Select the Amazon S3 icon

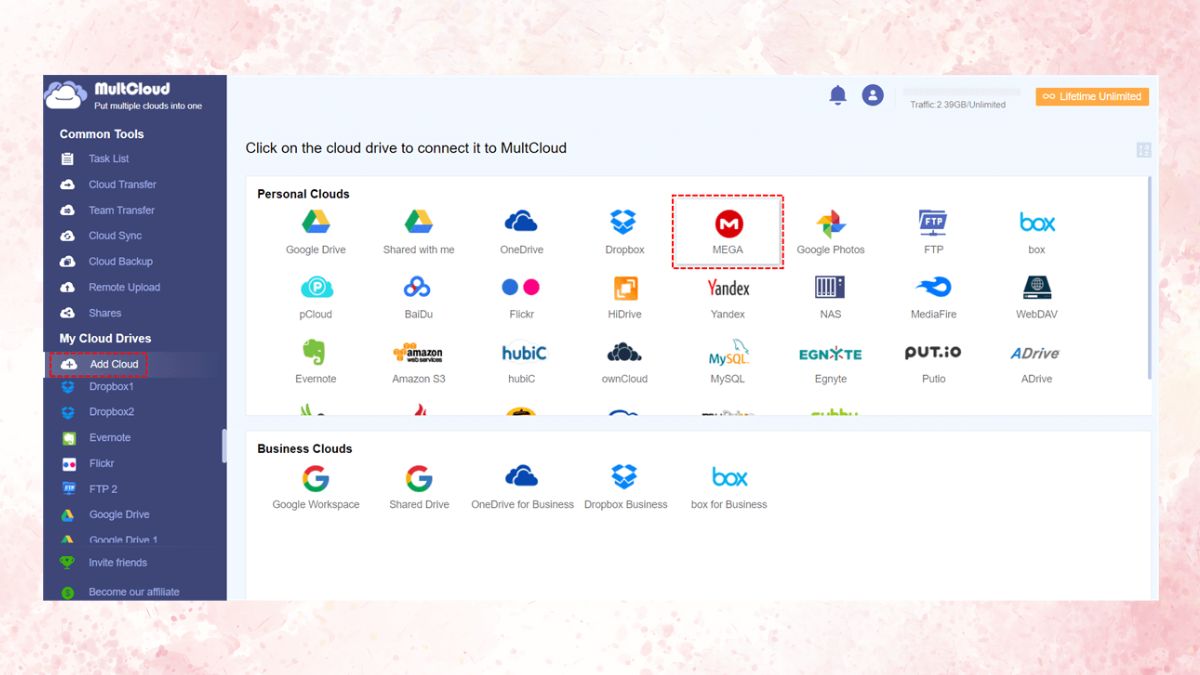[417, 358]
